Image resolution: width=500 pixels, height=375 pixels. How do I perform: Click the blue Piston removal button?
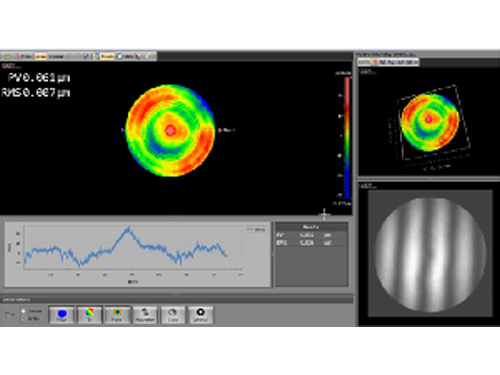[x=62, y=315]
